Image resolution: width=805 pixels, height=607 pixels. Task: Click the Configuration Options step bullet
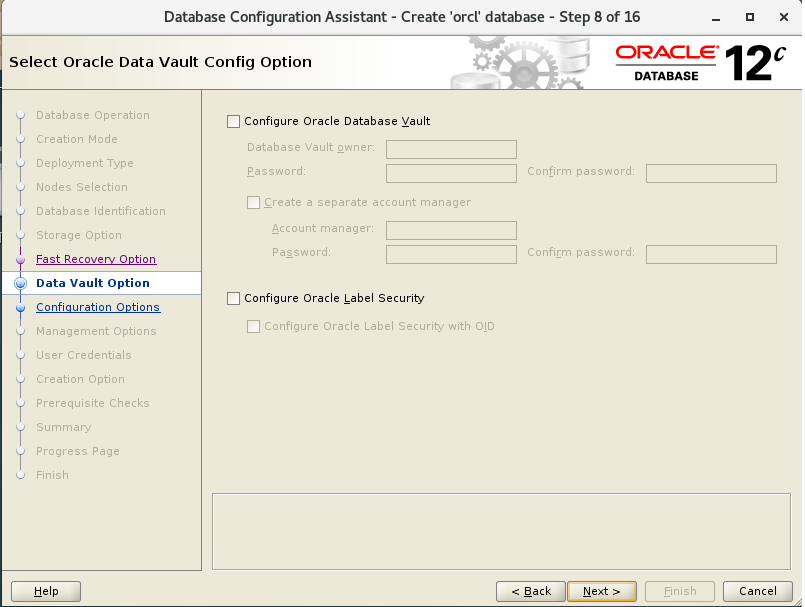(x=21, y=308)
